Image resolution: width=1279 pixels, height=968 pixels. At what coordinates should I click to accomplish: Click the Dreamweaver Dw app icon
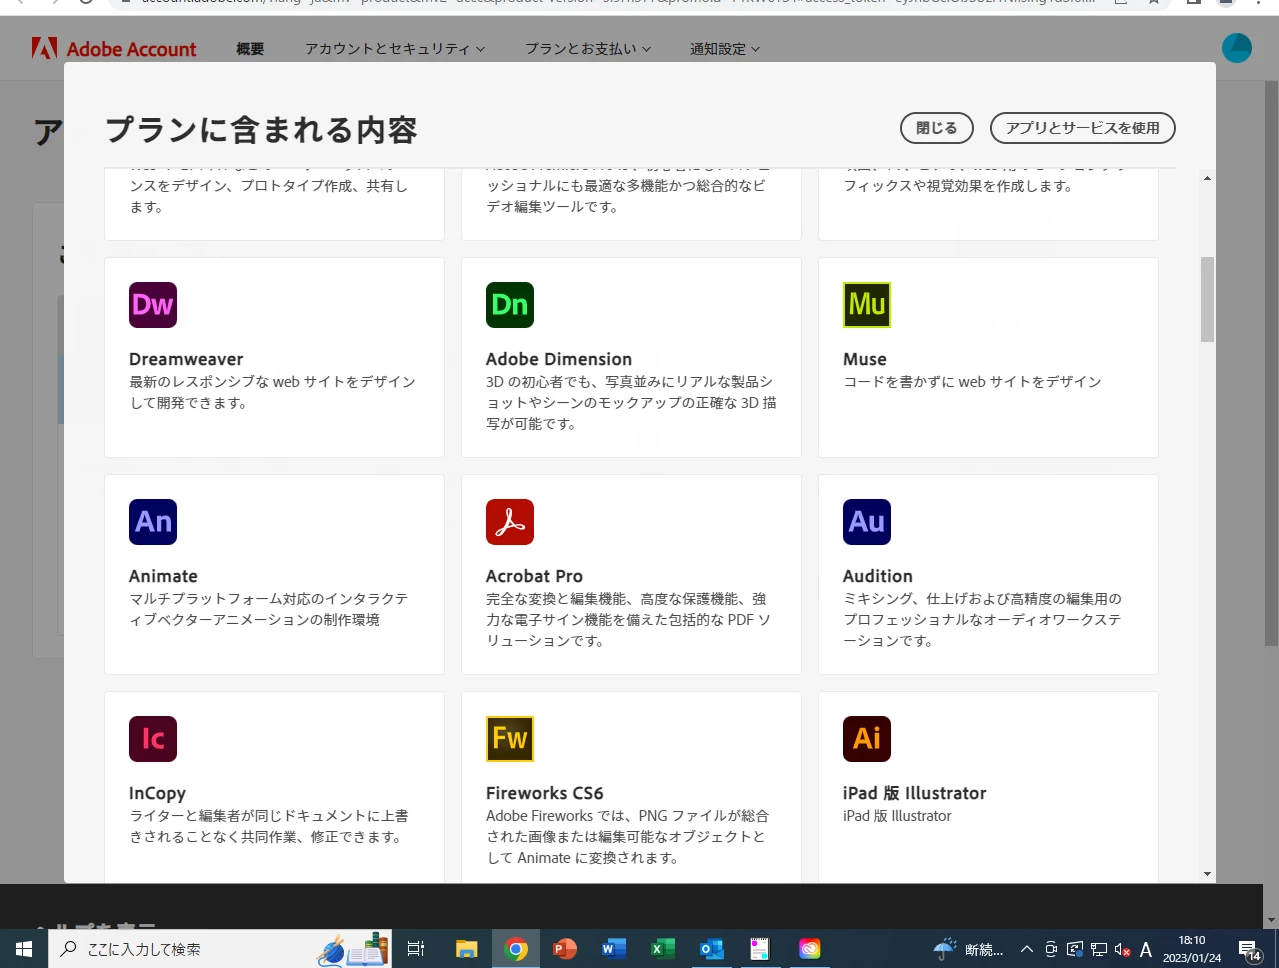coord(153,305)
